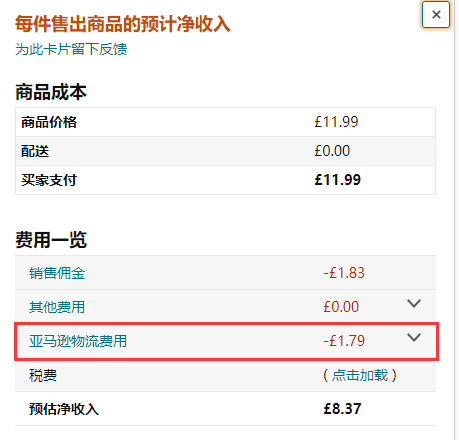Select the 其他费用 amount £0.00
The image size is (459, 440).
point(341,307)
